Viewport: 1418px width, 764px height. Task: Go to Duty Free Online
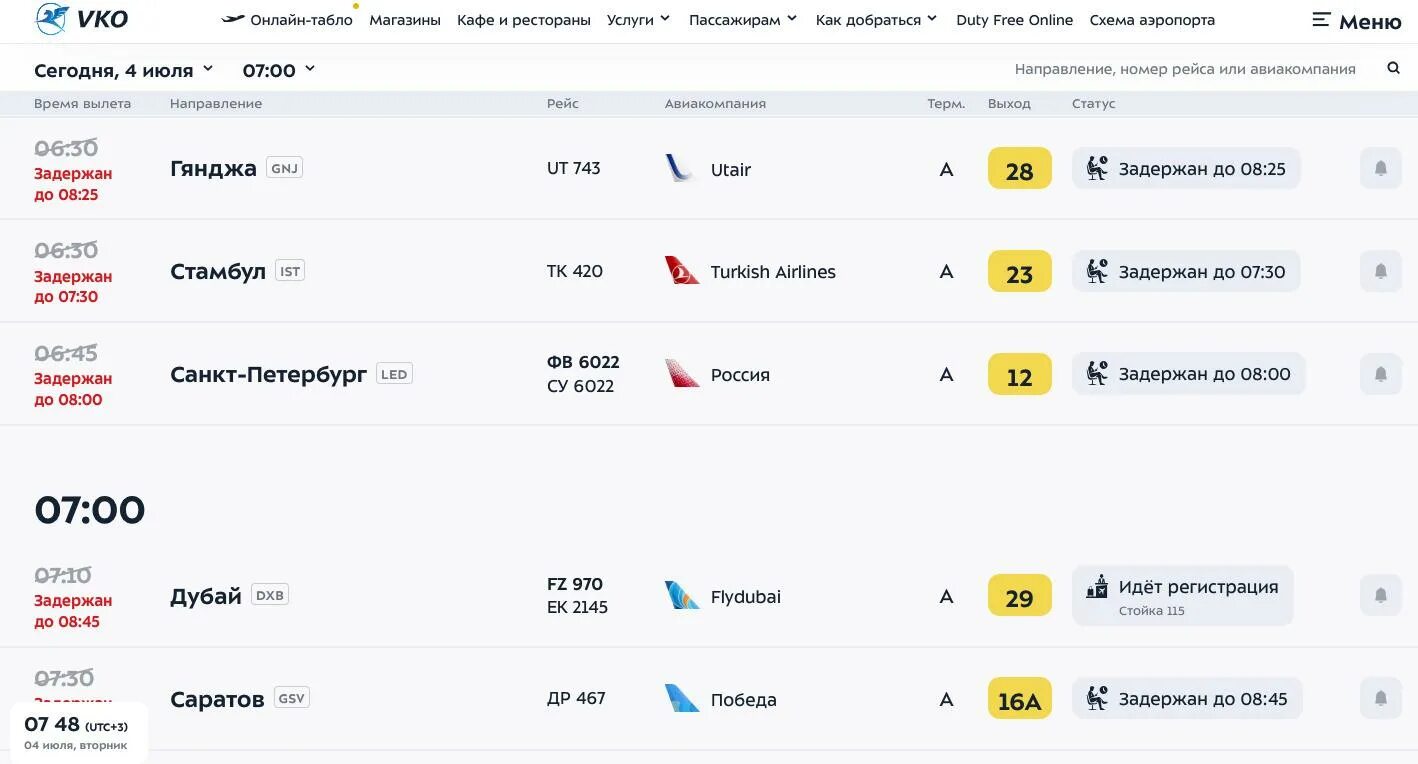pyautogui.click(x=1014, y=20)
